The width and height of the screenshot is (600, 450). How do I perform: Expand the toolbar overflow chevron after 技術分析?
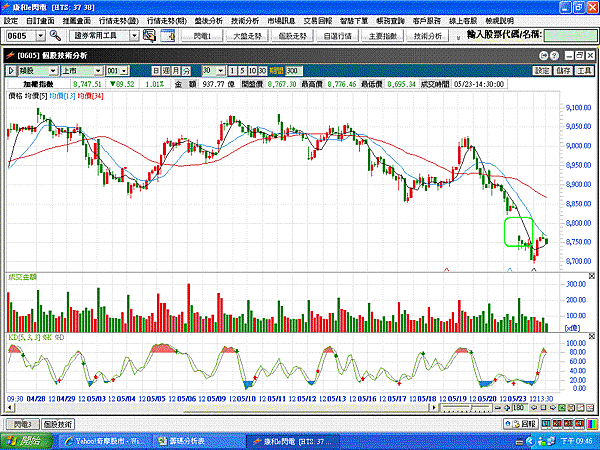coord(458,38)
